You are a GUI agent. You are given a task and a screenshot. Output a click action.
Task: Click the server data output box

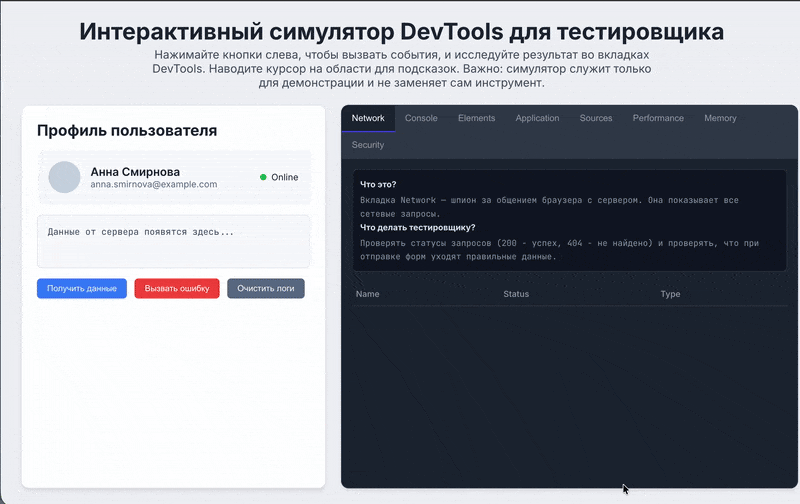coord(173,241)
